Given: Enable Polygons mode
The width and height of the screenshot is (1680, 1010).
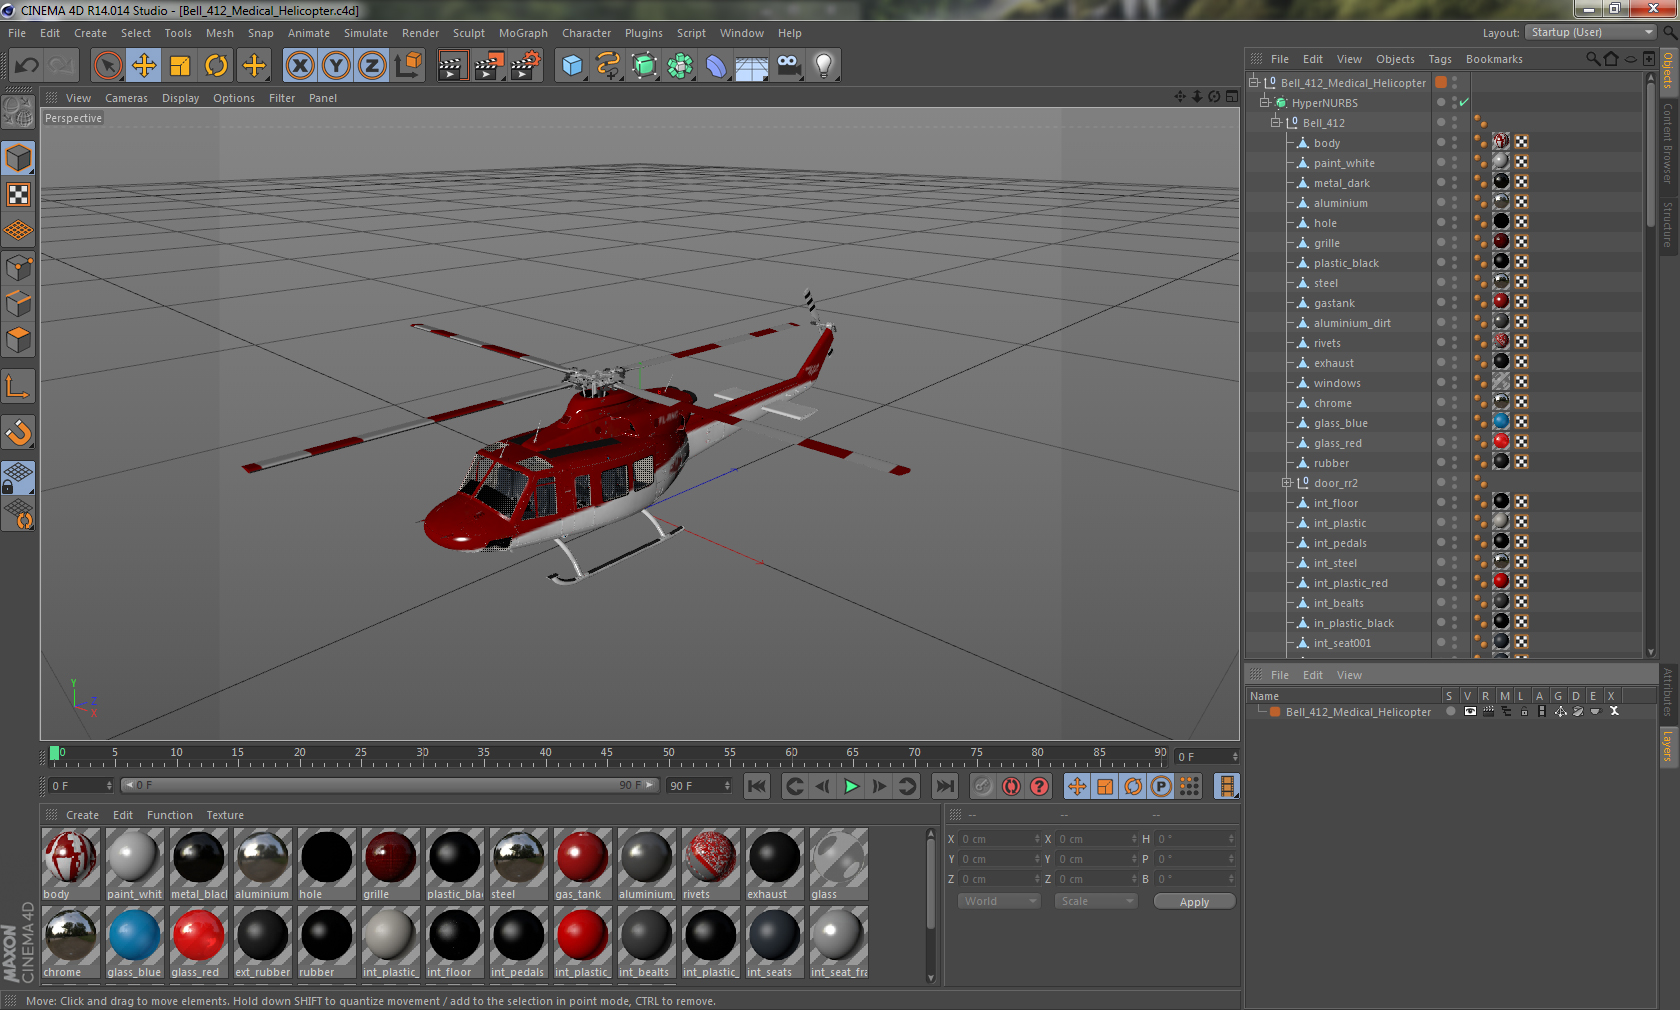Looking at the screenshot, I should 19,339.
